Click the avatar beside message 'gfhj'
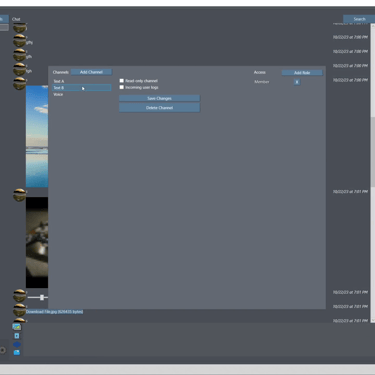The height and width of the screenshot is (375, 375). (19, 41)
